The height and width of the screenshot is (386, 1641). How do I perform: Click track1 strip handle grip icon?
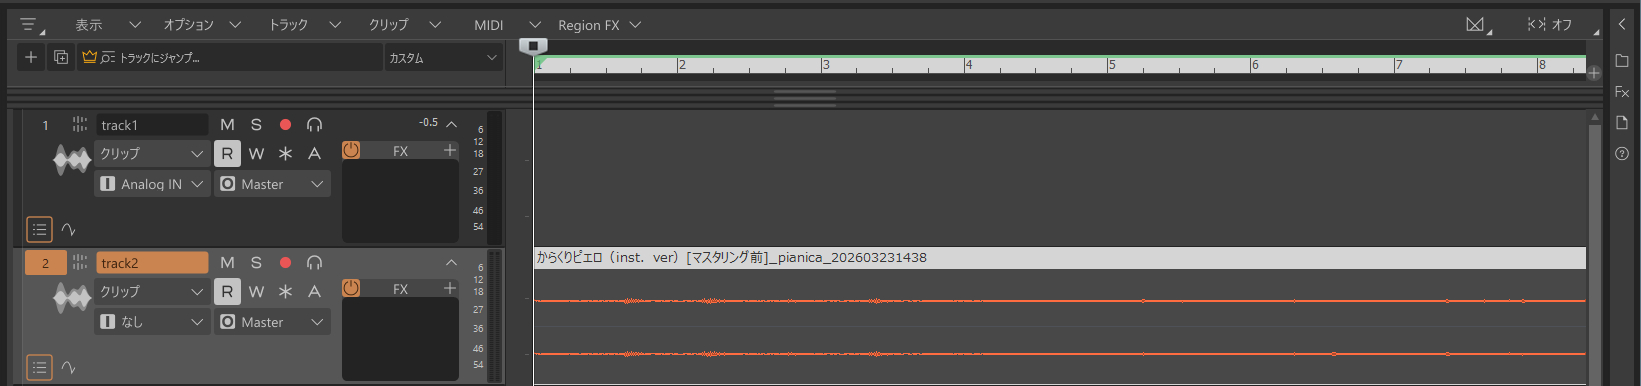[x=79, y=124]
